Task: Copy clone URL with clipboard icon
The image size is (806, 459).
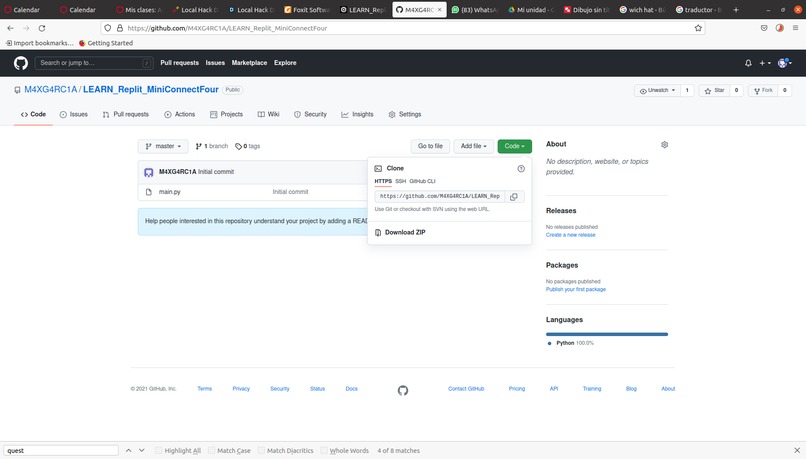Action: [x=514, y=196]
